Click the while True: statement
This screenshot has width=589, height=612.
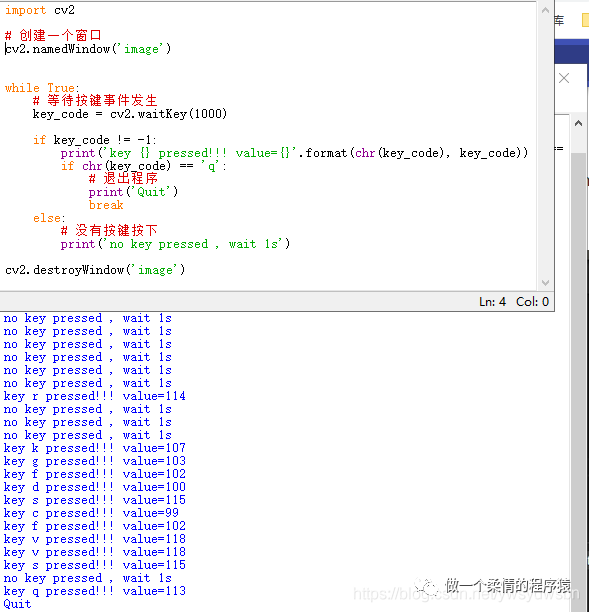point(42,88)
